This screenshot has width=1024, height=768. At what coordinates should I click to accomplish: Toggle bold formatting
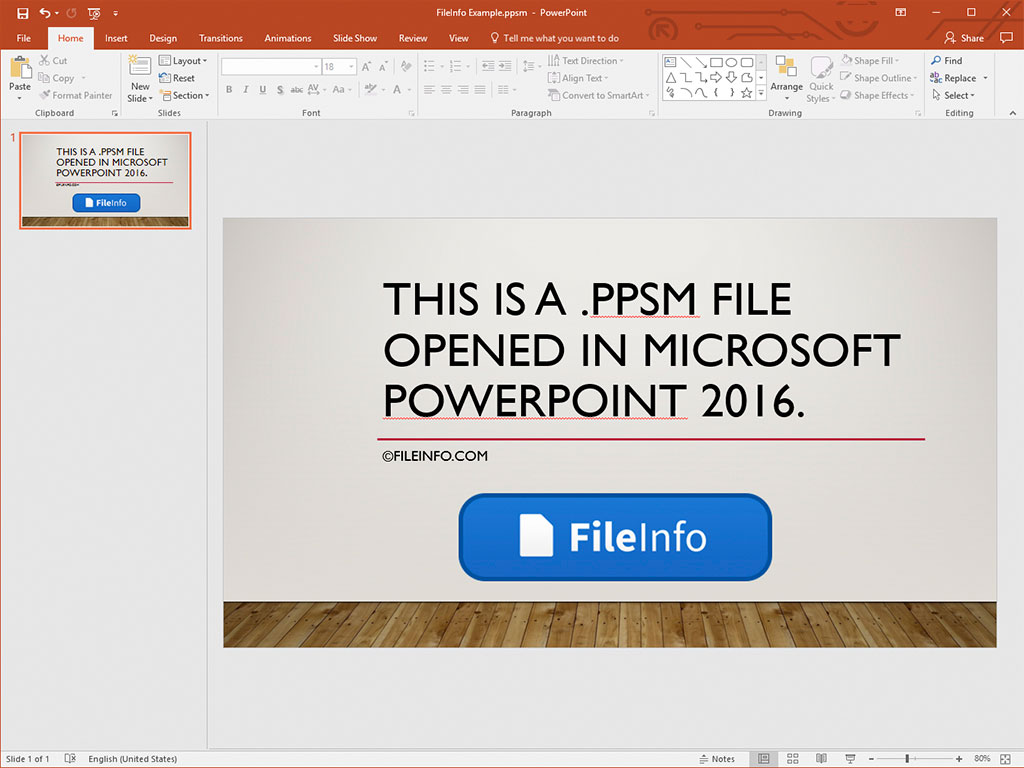[229, 89]
